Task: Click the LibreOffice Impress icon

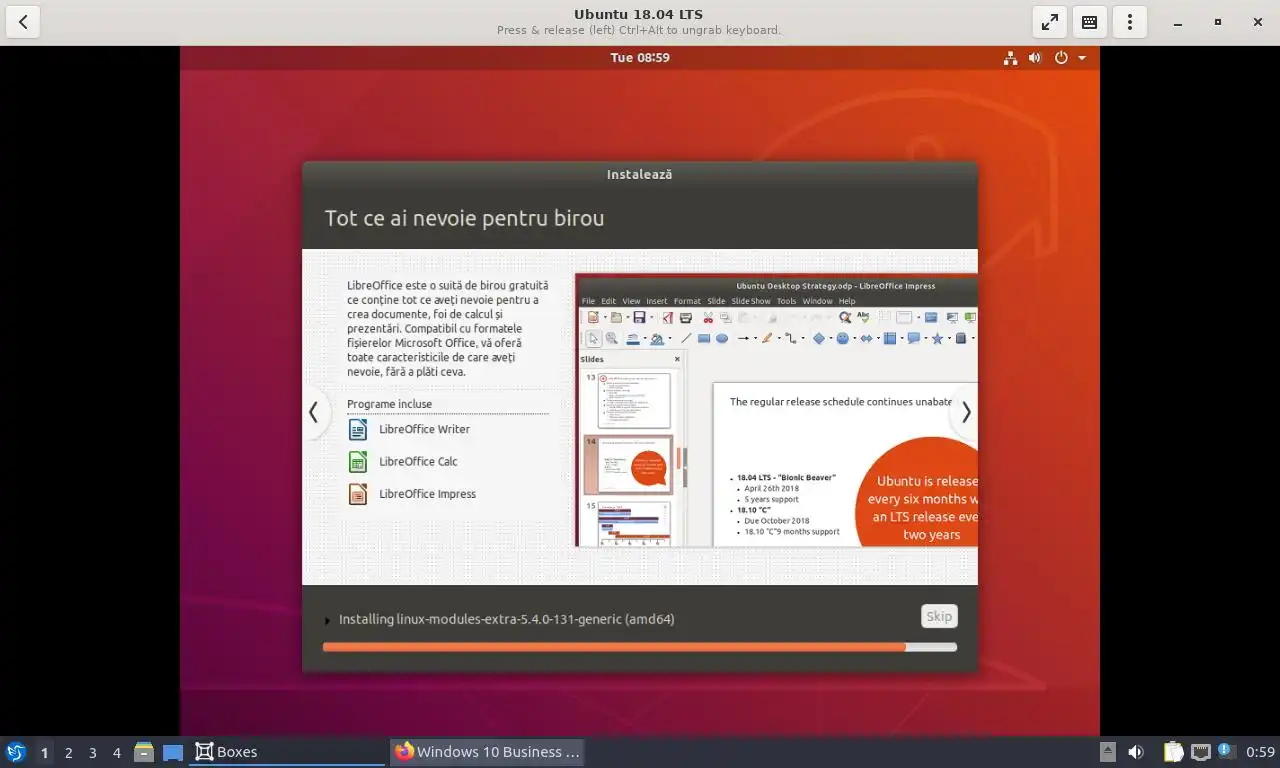Action: click(358, 494)
